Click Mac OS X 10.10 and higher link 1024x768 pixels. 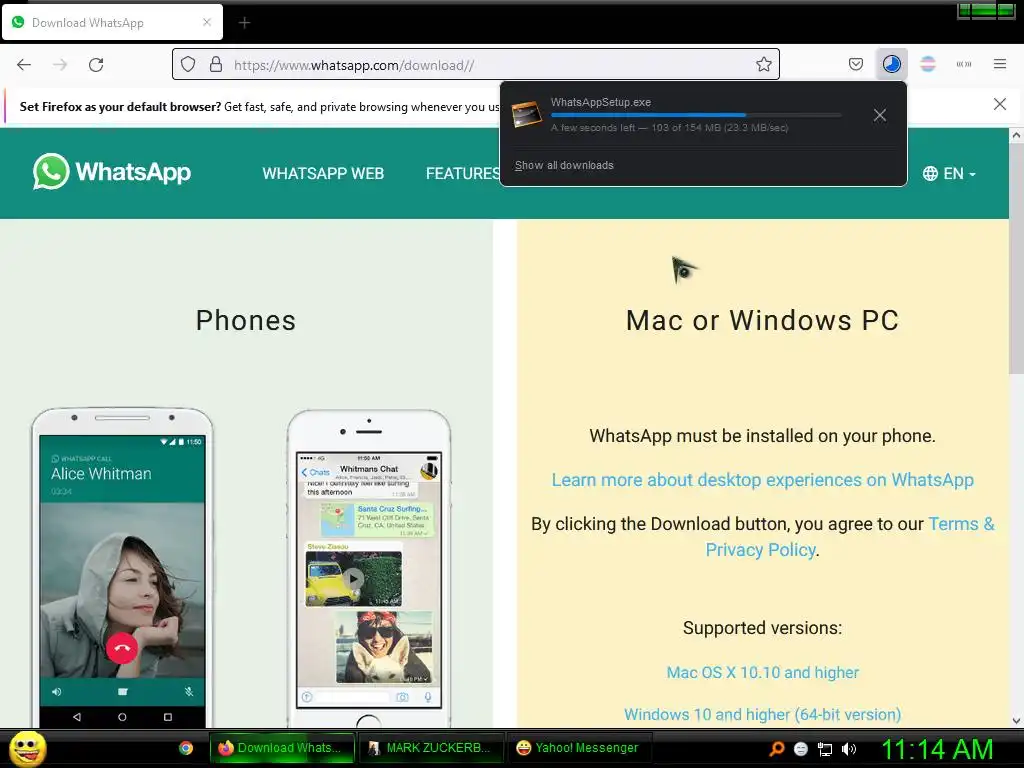pos(762,672)
